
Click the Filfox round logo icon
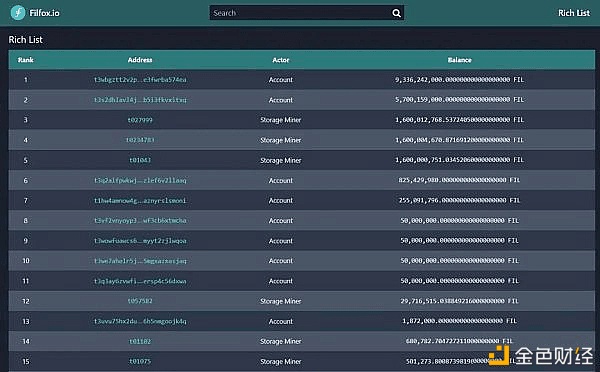click(x=18, y=13)
